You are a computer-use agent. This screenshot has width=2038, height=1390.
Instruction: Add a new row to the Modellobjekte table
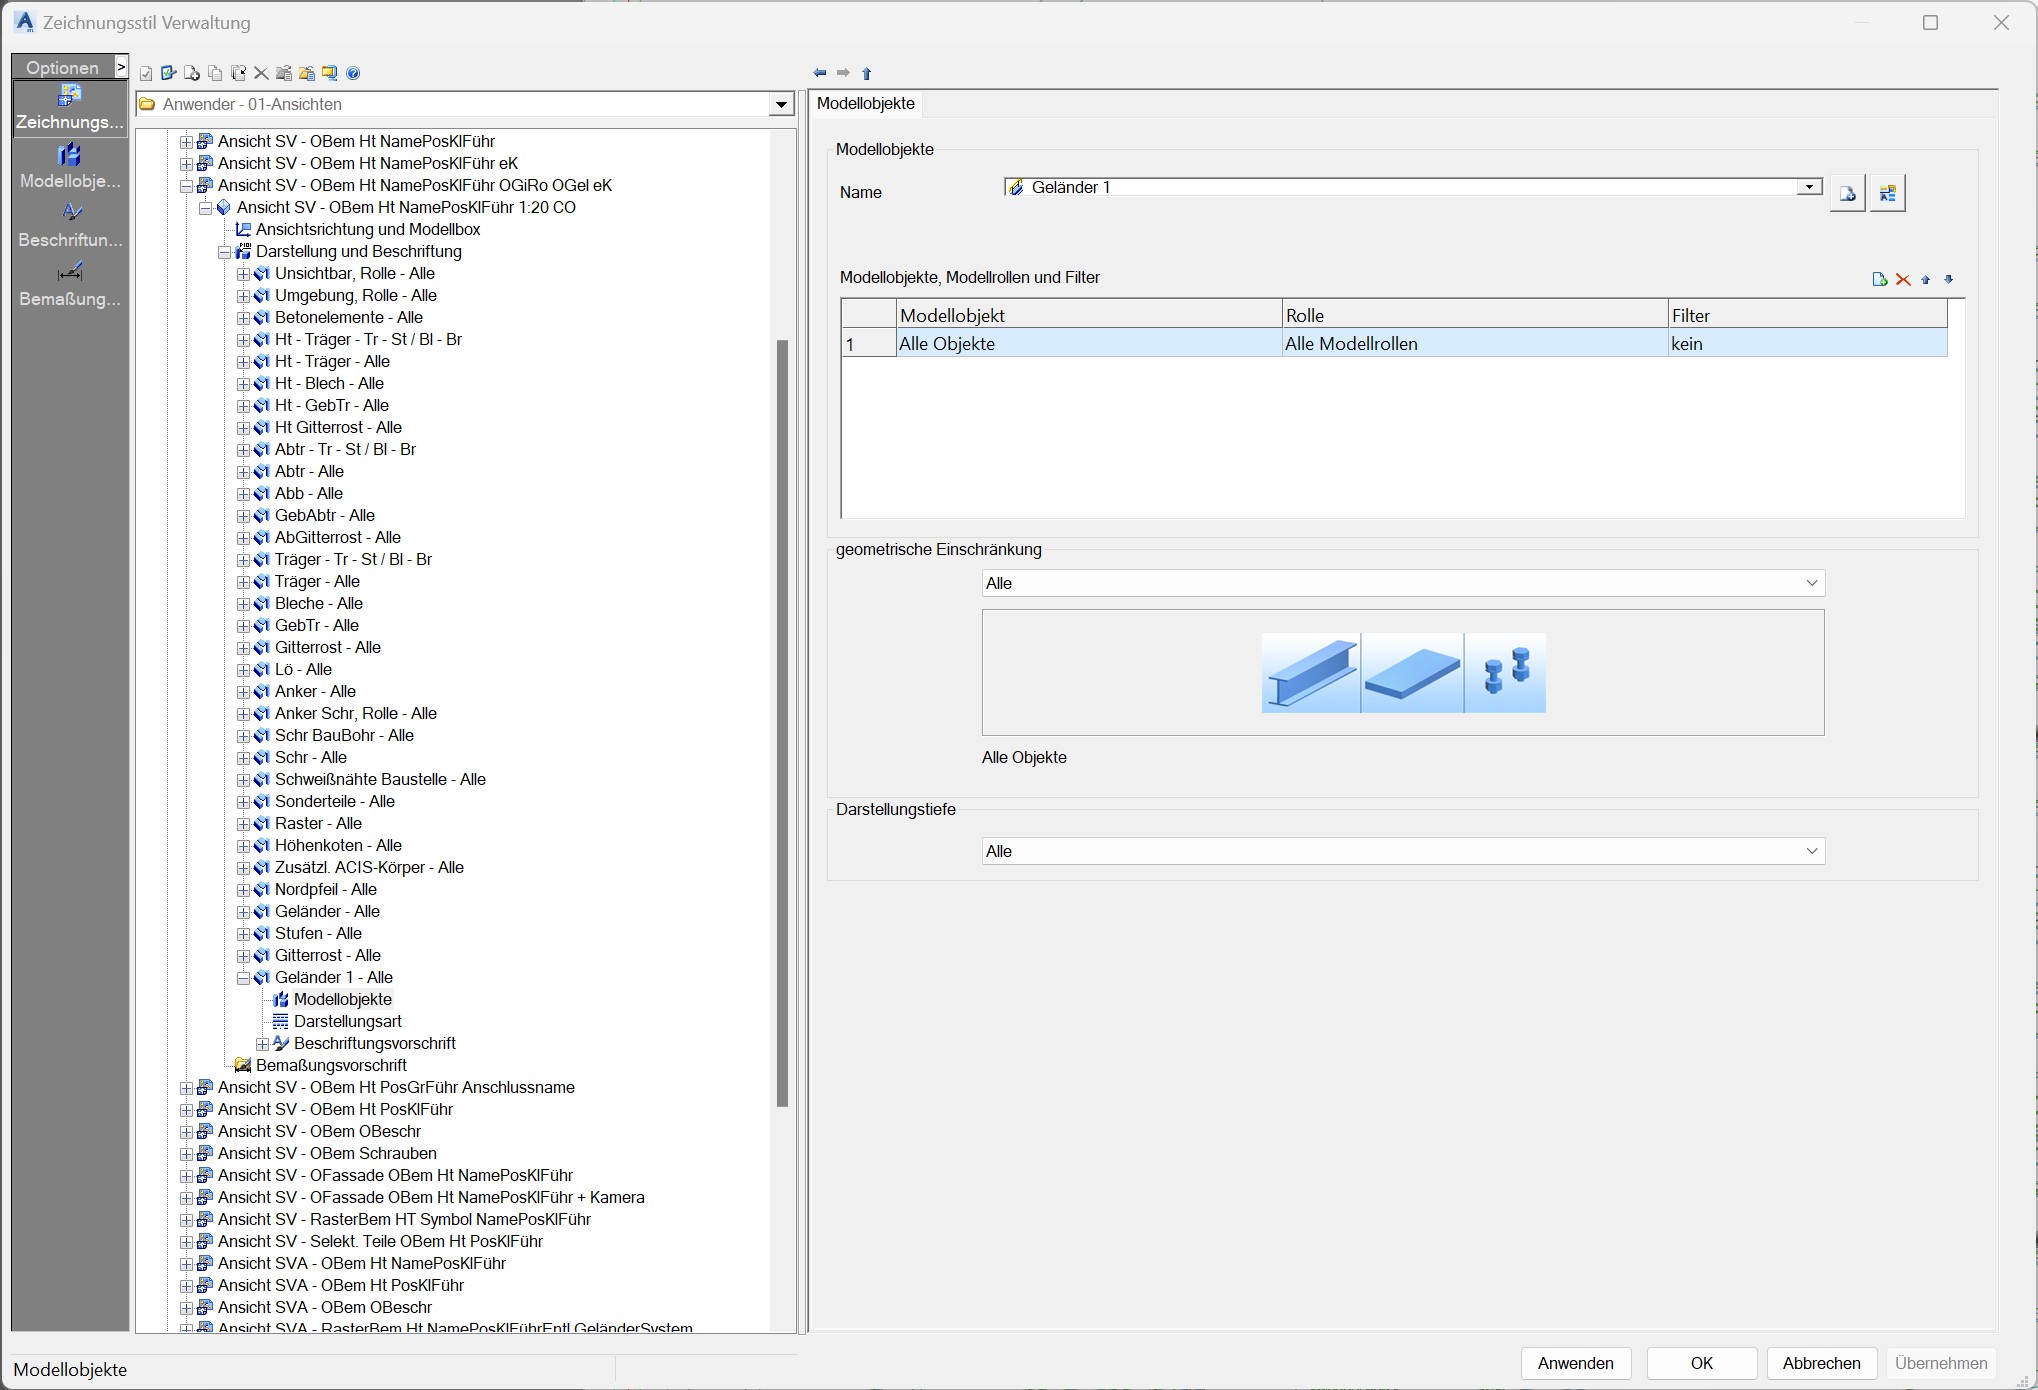(x=1880, y=280)
